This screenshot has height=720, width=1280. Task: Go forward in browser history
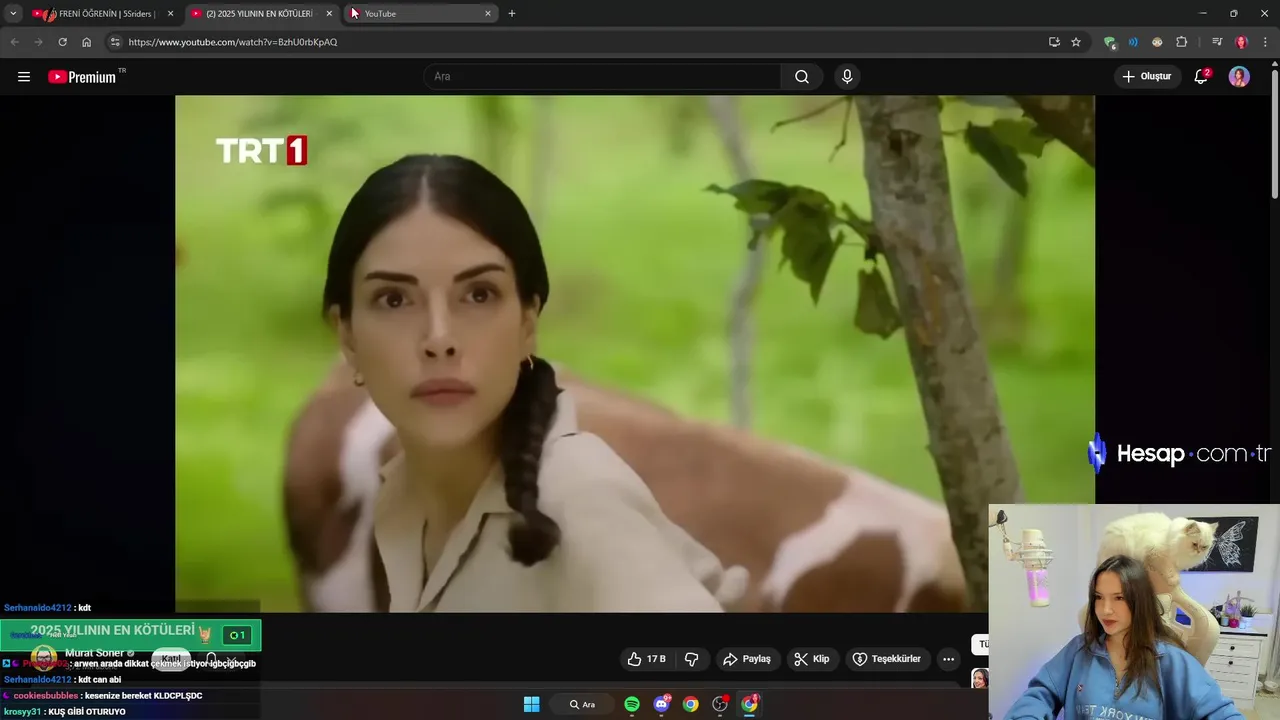(38, 42)
